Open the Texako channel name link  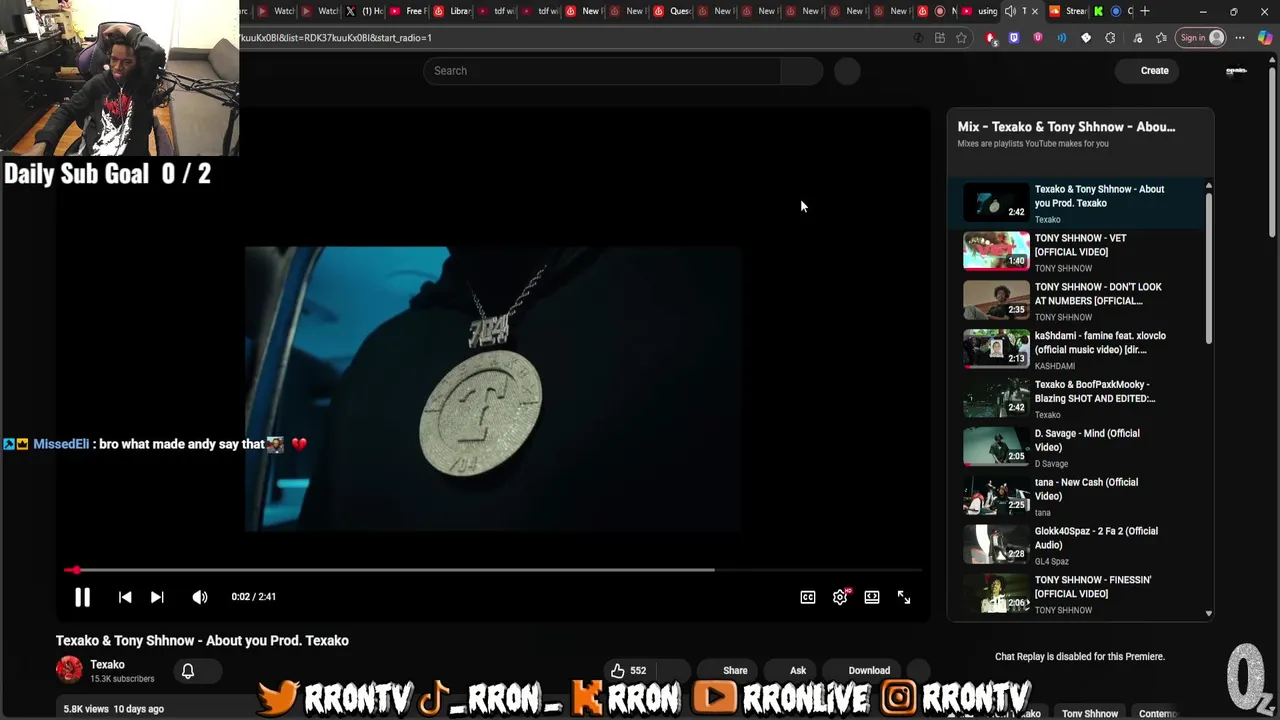pos(107,665)
